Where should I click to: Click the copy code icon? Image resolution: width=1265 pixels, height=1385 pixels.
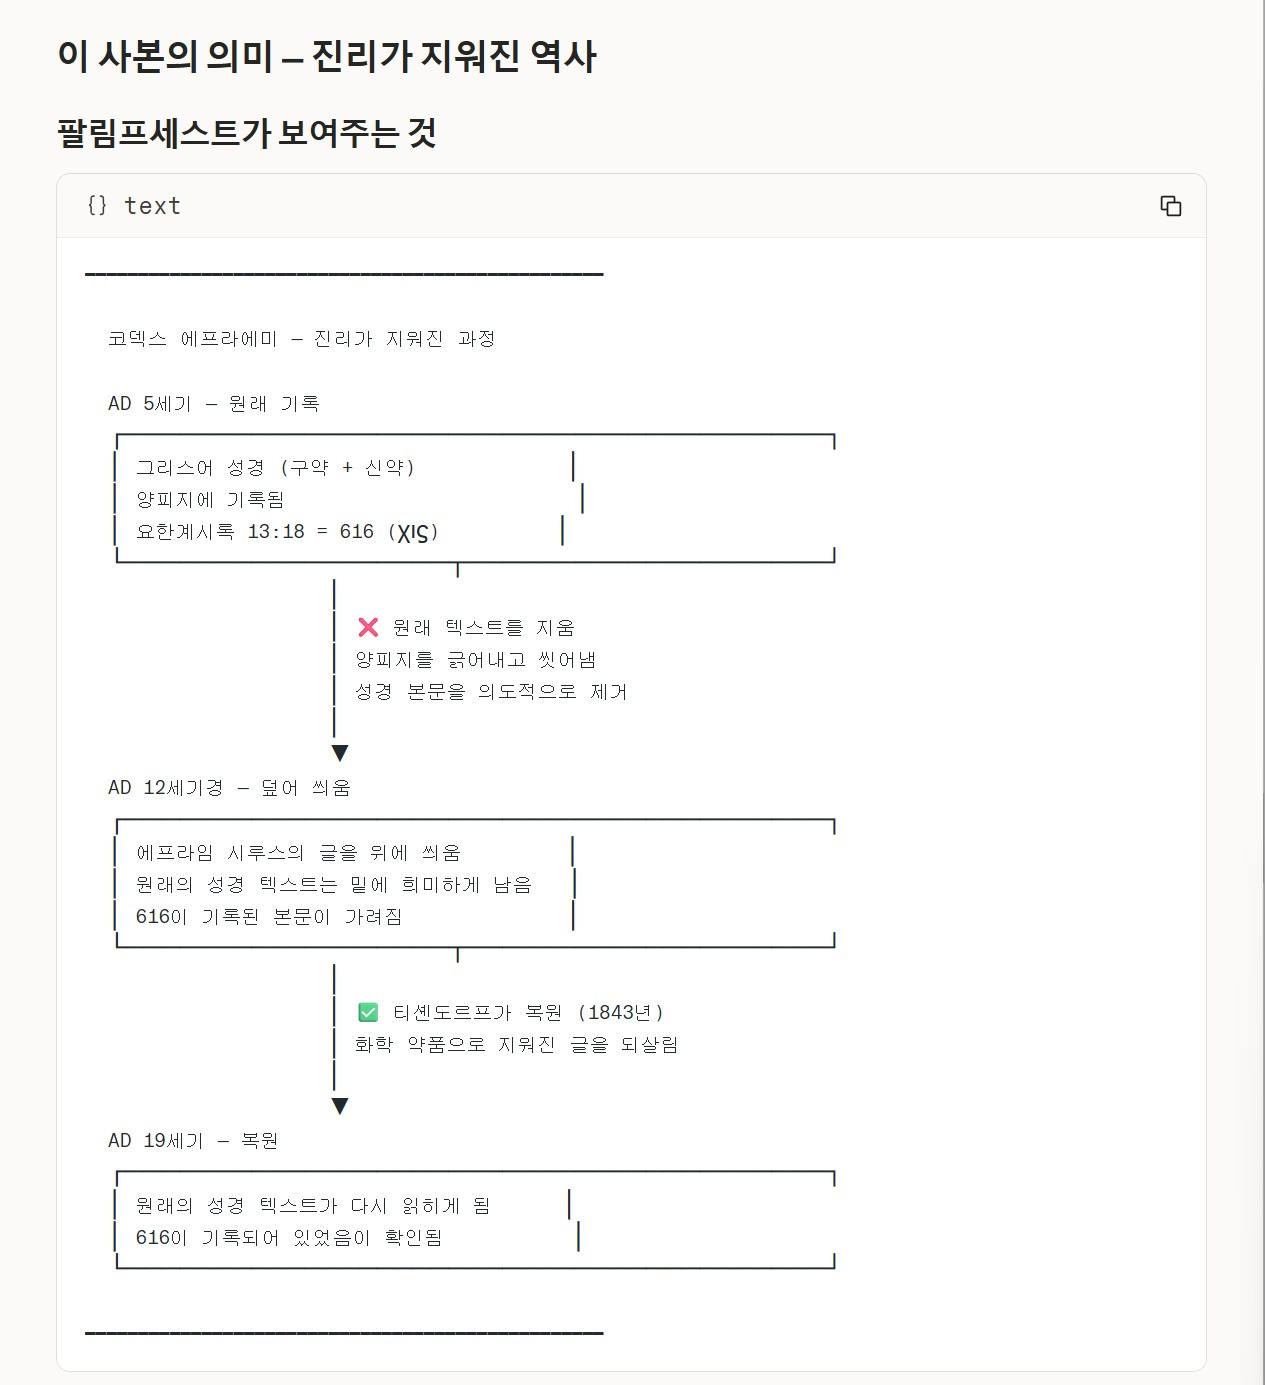click(1170, 206)
